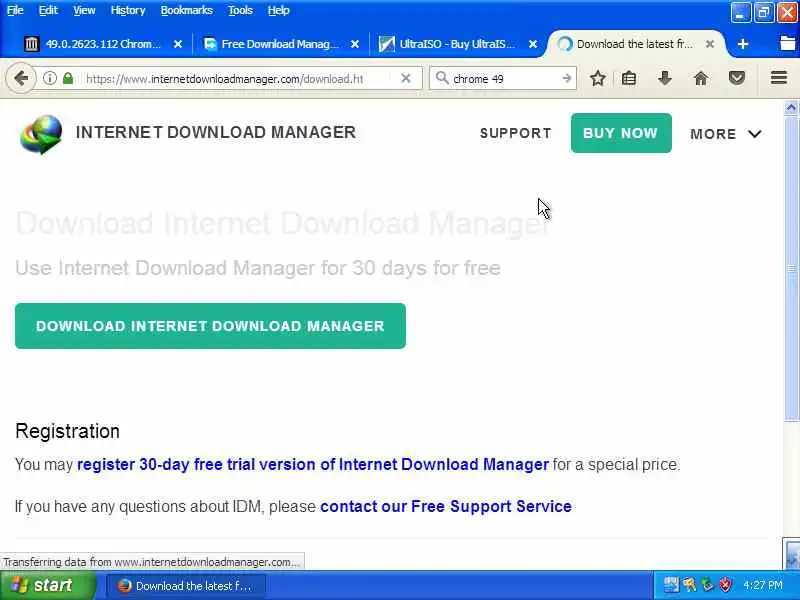
Task: Close the UltraISO tab
Action: click(533, 44)
